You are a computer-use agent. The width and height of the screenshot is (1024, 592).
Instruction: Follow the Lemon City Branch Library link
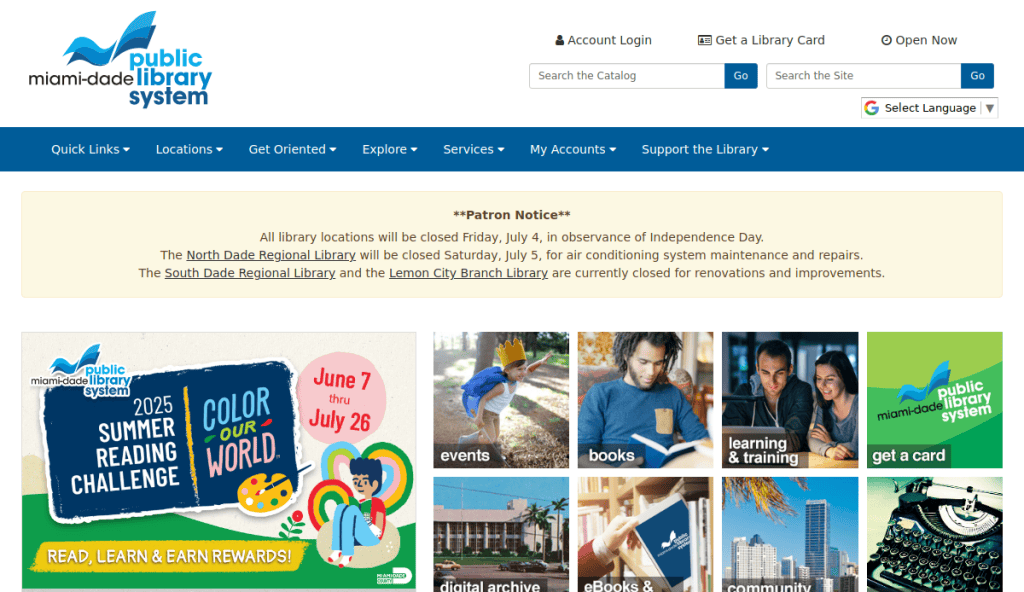[x=468, y=273]
